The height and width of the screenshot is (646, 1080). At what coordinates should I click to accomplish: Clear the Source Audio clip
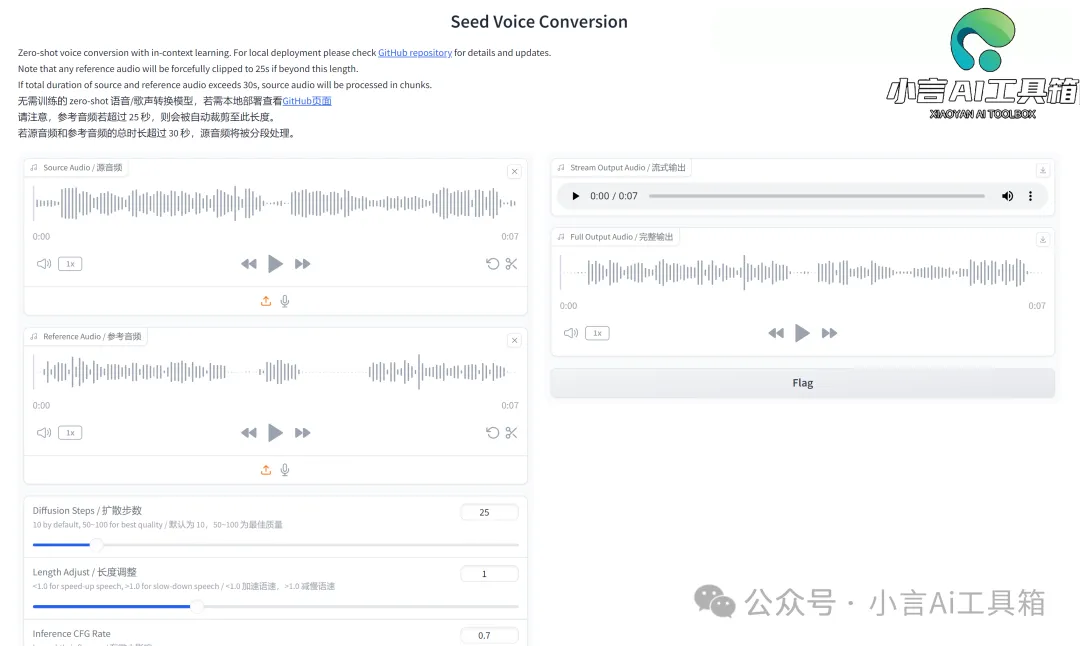pos(515,171)
